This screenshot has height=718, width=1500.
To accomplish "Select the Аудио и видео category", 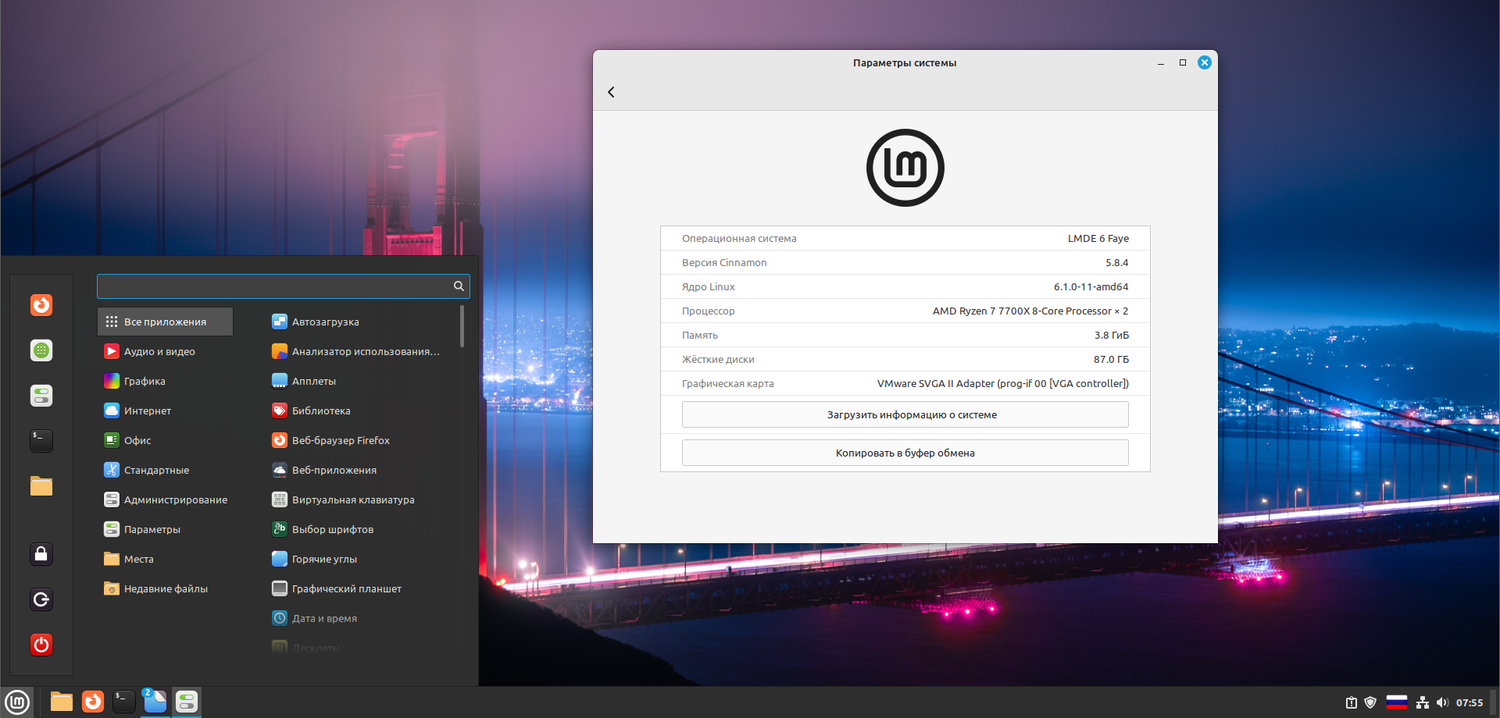I will [165, 352].
